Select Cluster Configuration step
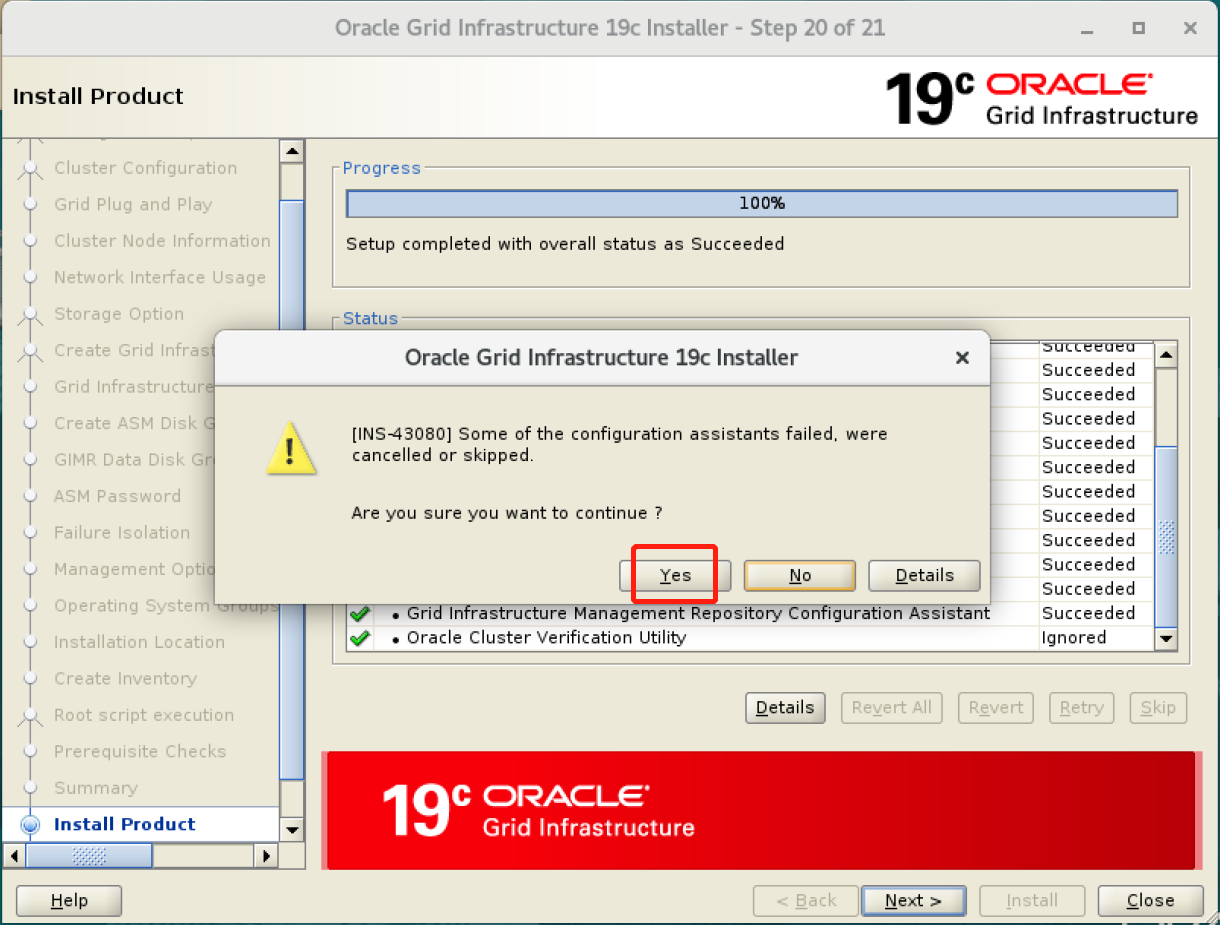 (x=146, y=168)
